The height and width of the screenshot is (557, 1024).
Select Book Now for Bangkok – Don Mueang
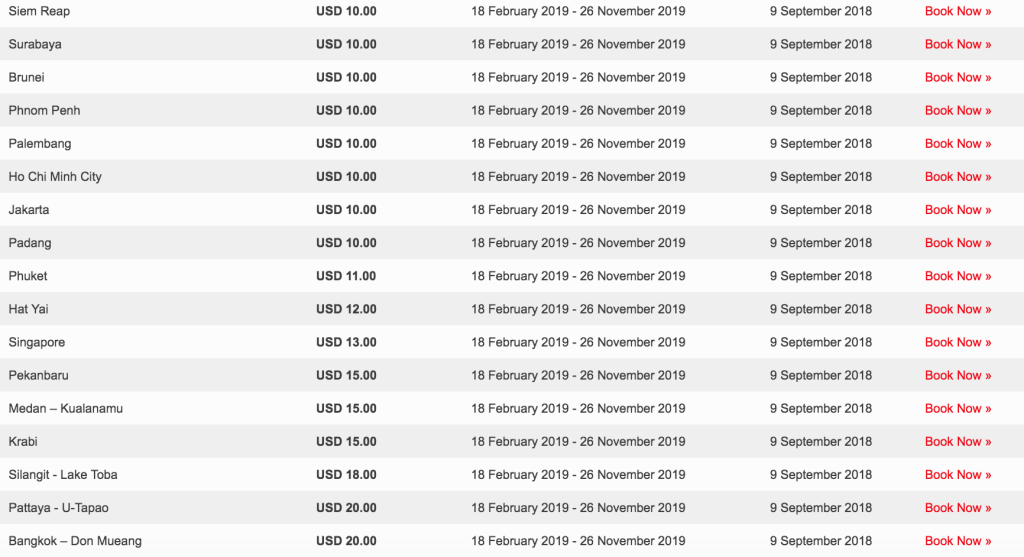tap(957, 540)
